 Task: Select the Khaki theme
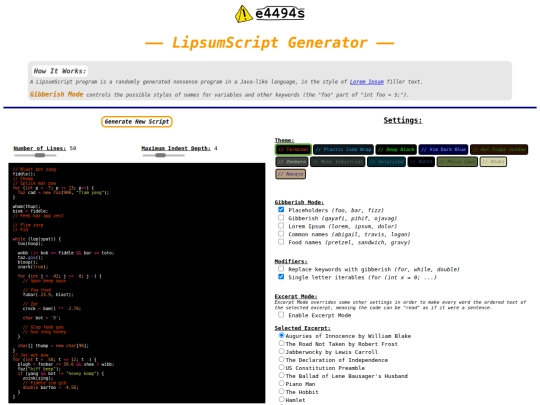(493, 162)
